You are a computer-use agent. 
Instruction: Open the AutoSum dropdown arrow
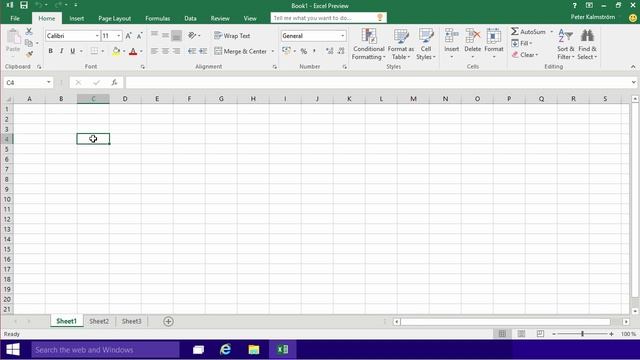point(551,31)
